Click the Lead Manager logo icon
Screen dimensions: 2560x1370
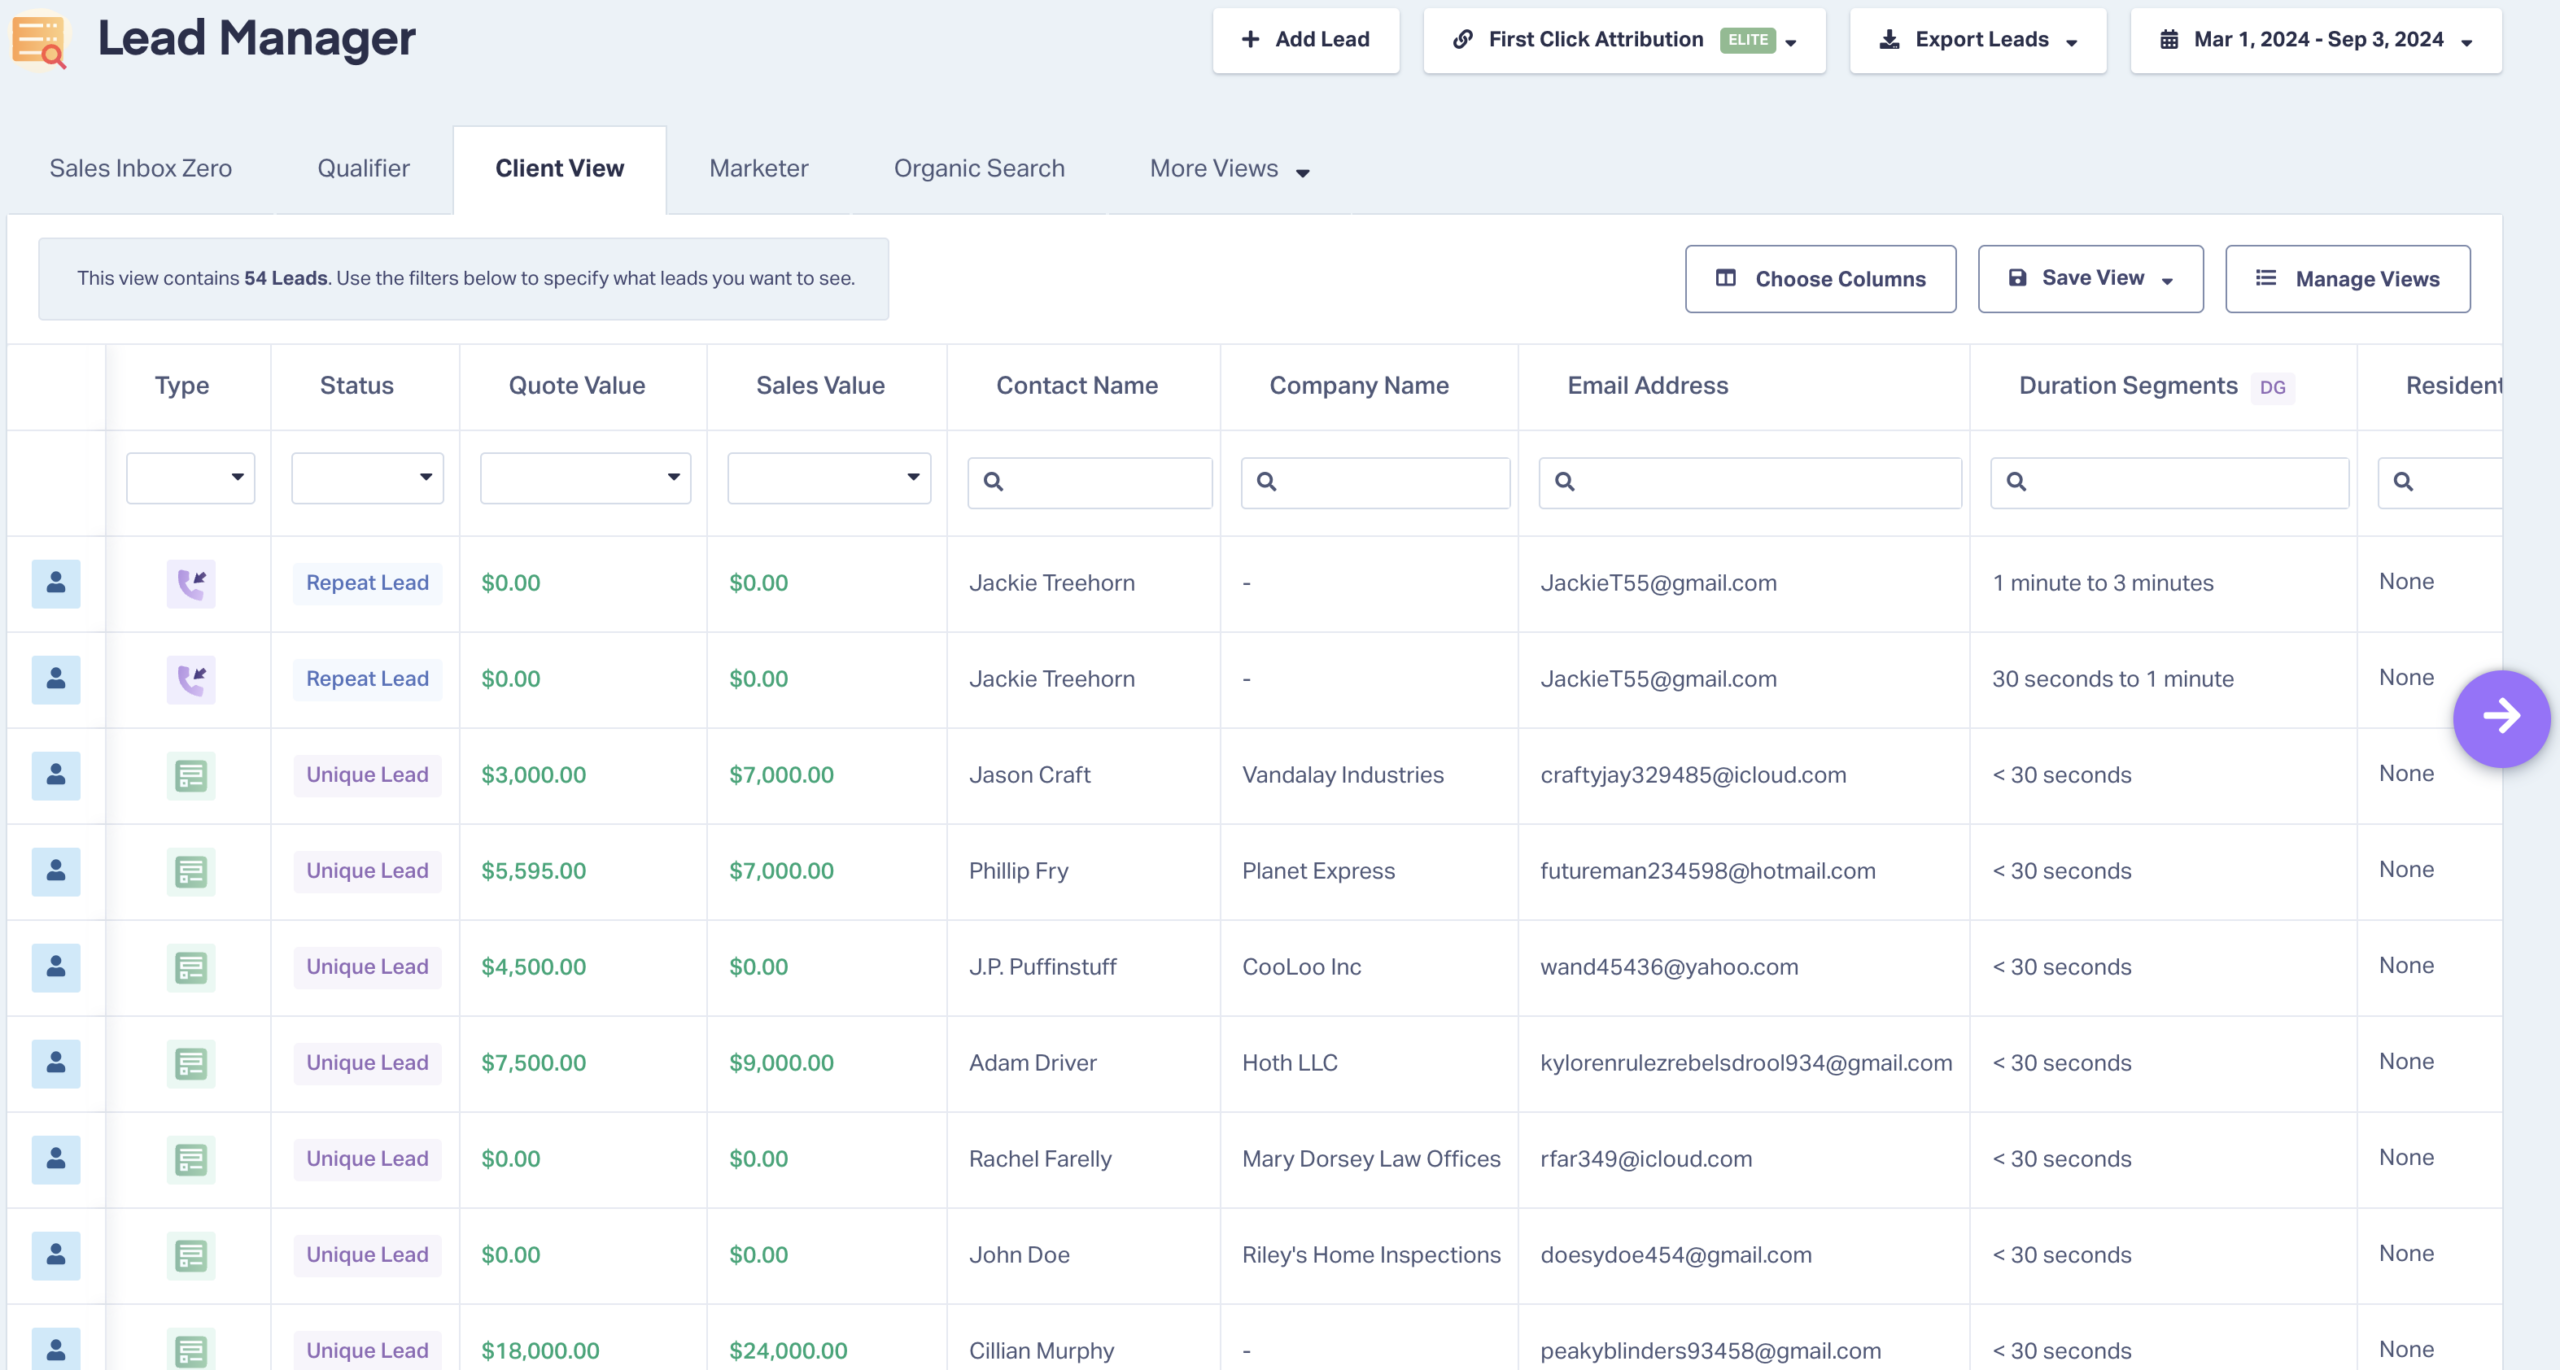tap(39, 40)
